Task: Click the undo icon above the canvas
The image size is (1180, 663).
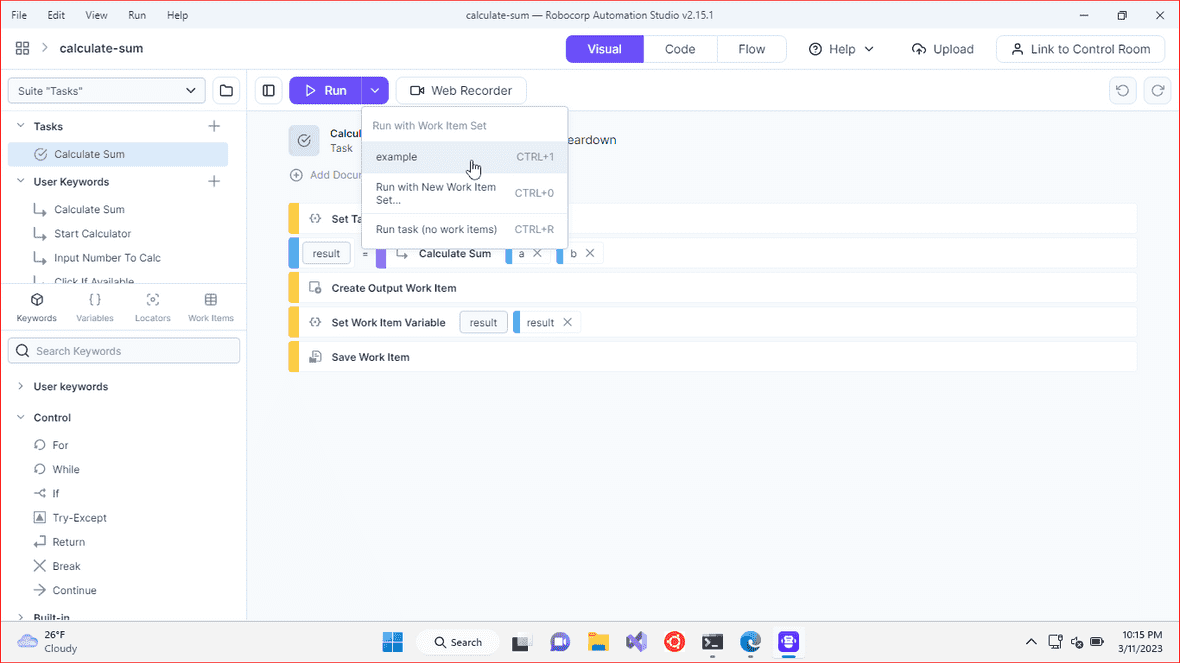Action: pos(1122,90)
